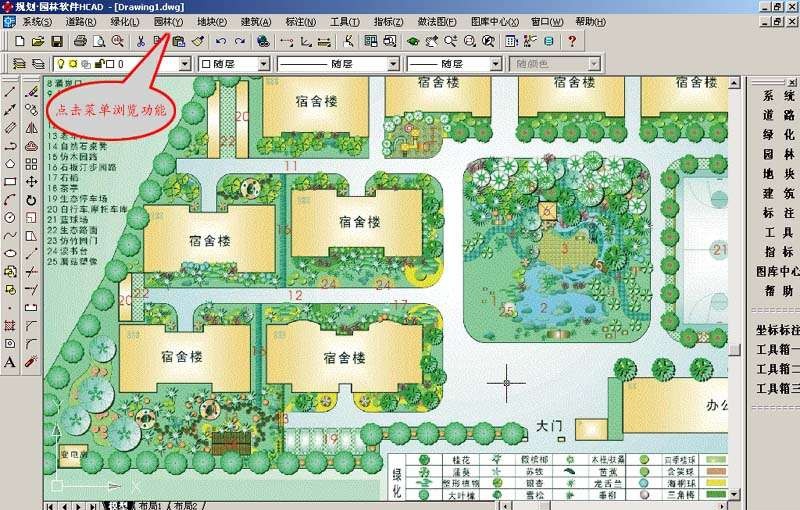Open the 系统(S) menu
The image size is (800, 510).
(x=37, y=22)
